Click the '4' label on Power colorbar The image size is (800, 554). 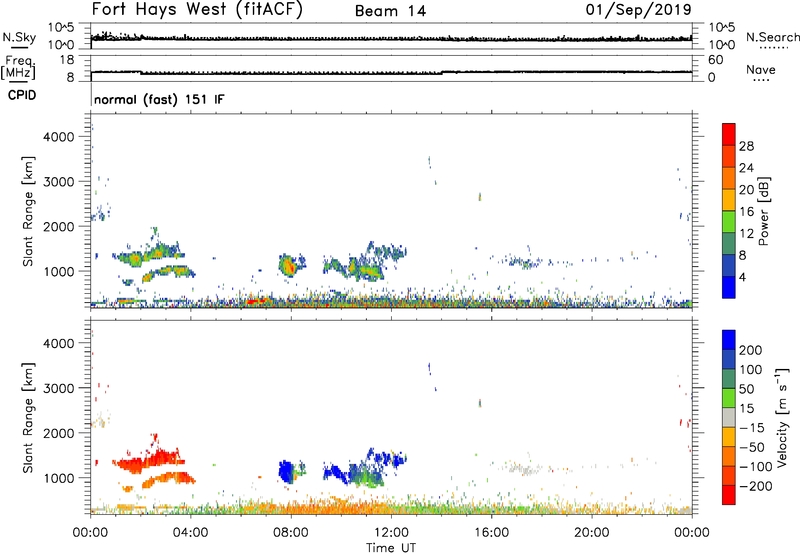pyautogui.click(x=742, y=277)
